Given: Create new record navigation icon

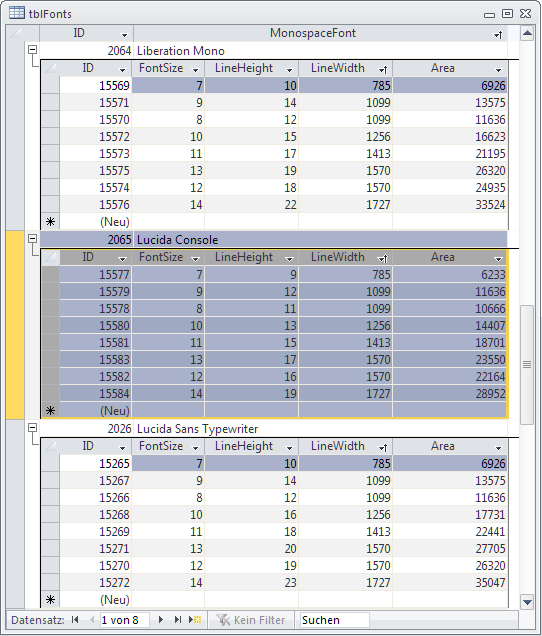Looking at the screenshot, I should 195,619.
